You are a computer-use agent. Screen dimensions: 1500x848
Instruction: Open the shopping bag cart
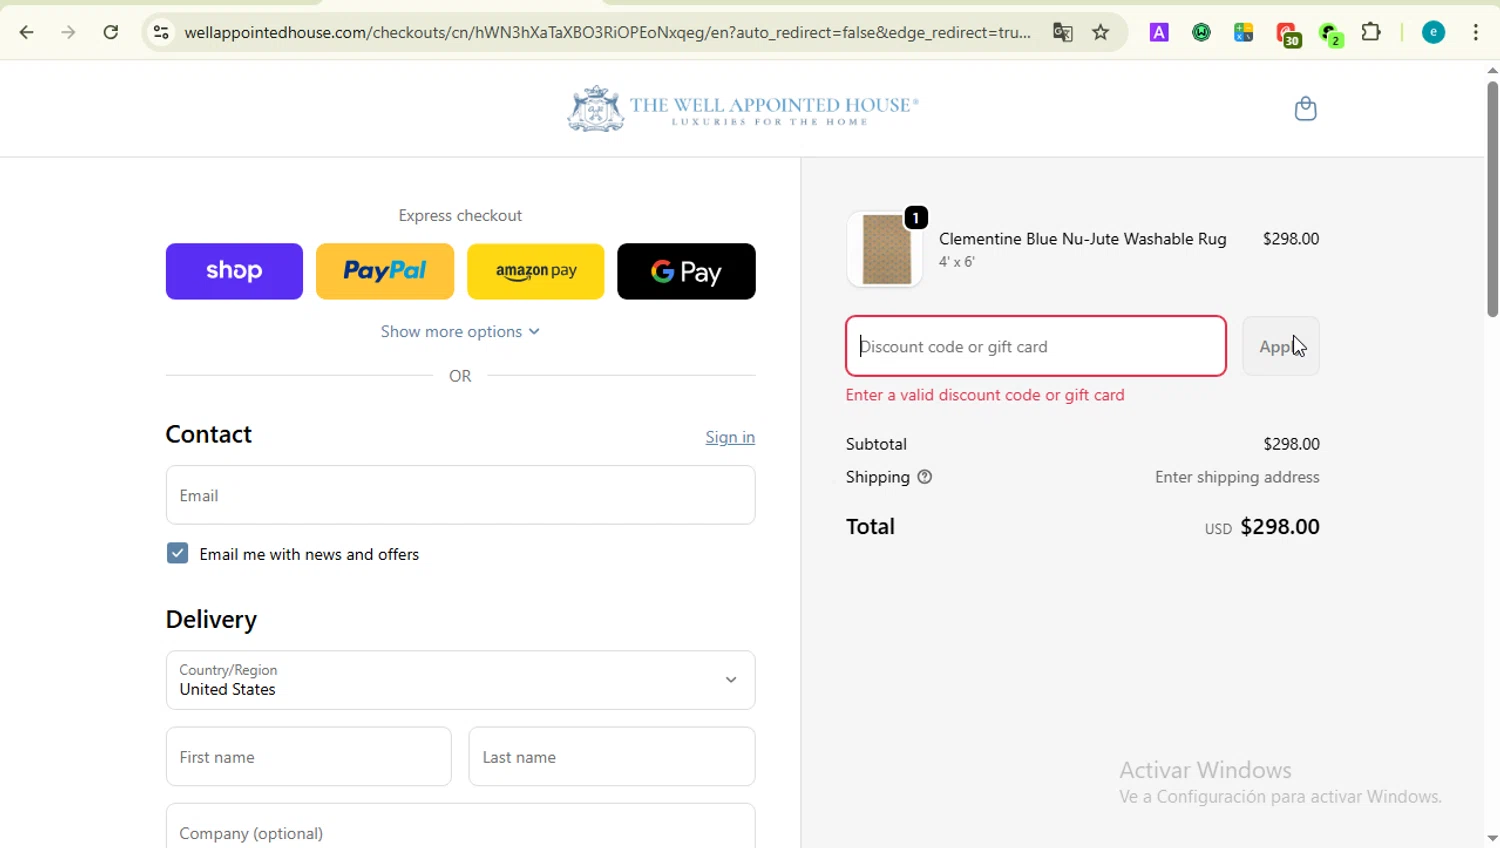pos(1305,108)
